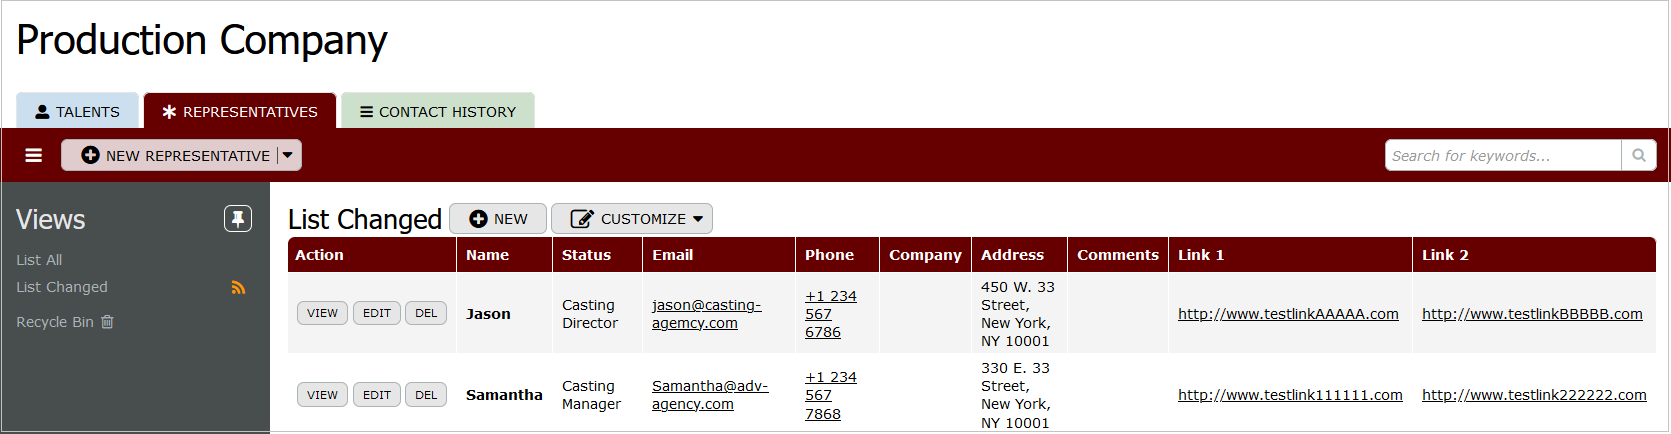1671x434 pixels.
Task: Open the testlink111111.com link
Action: (1290, 395)
